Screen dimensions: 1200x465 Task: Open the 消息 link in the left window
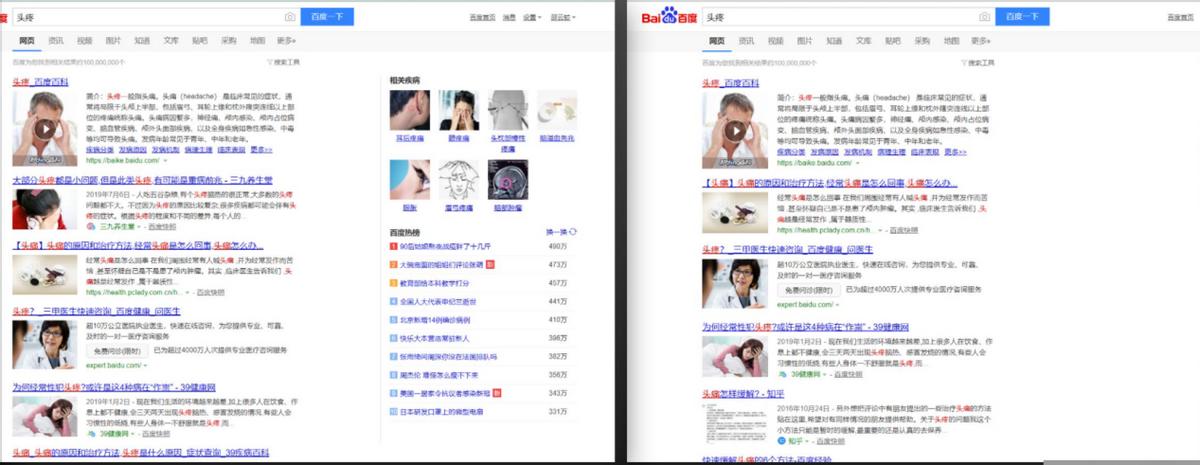coord(509,18)
